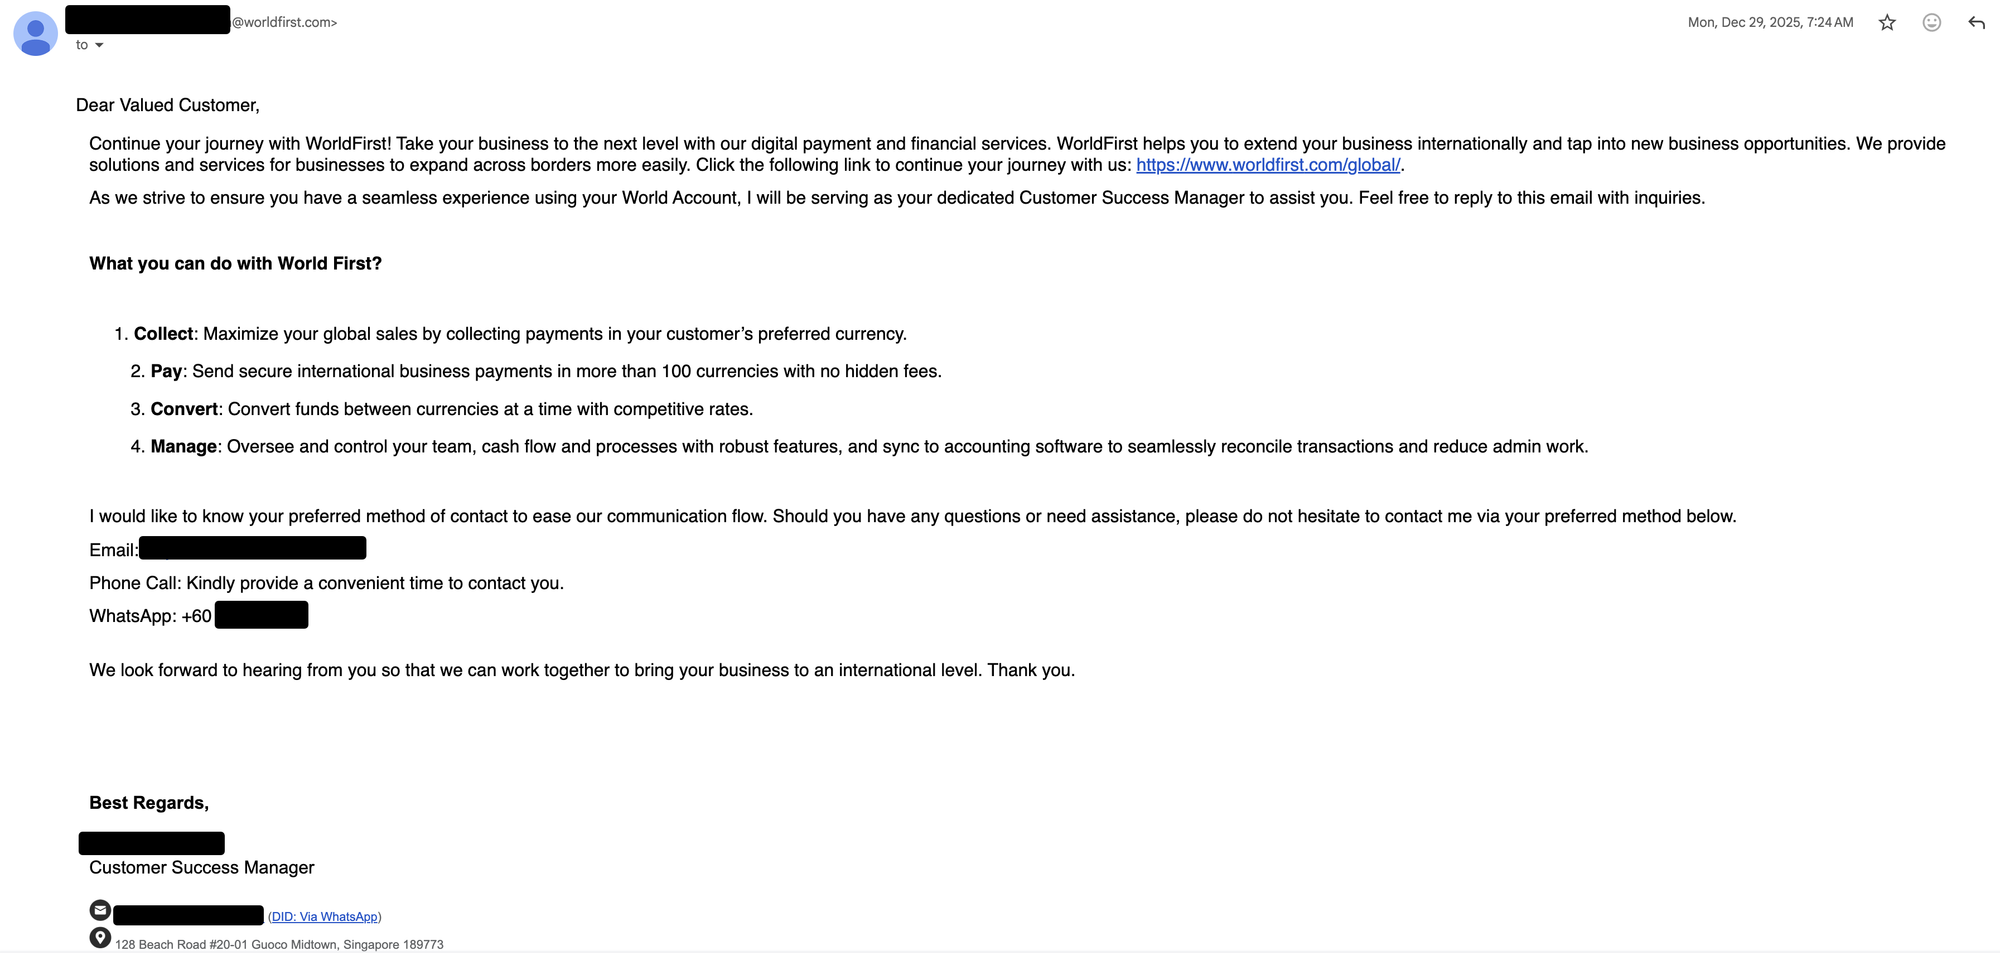
Task: Click the 128 Beach Road address text
Action: point(279,945)
